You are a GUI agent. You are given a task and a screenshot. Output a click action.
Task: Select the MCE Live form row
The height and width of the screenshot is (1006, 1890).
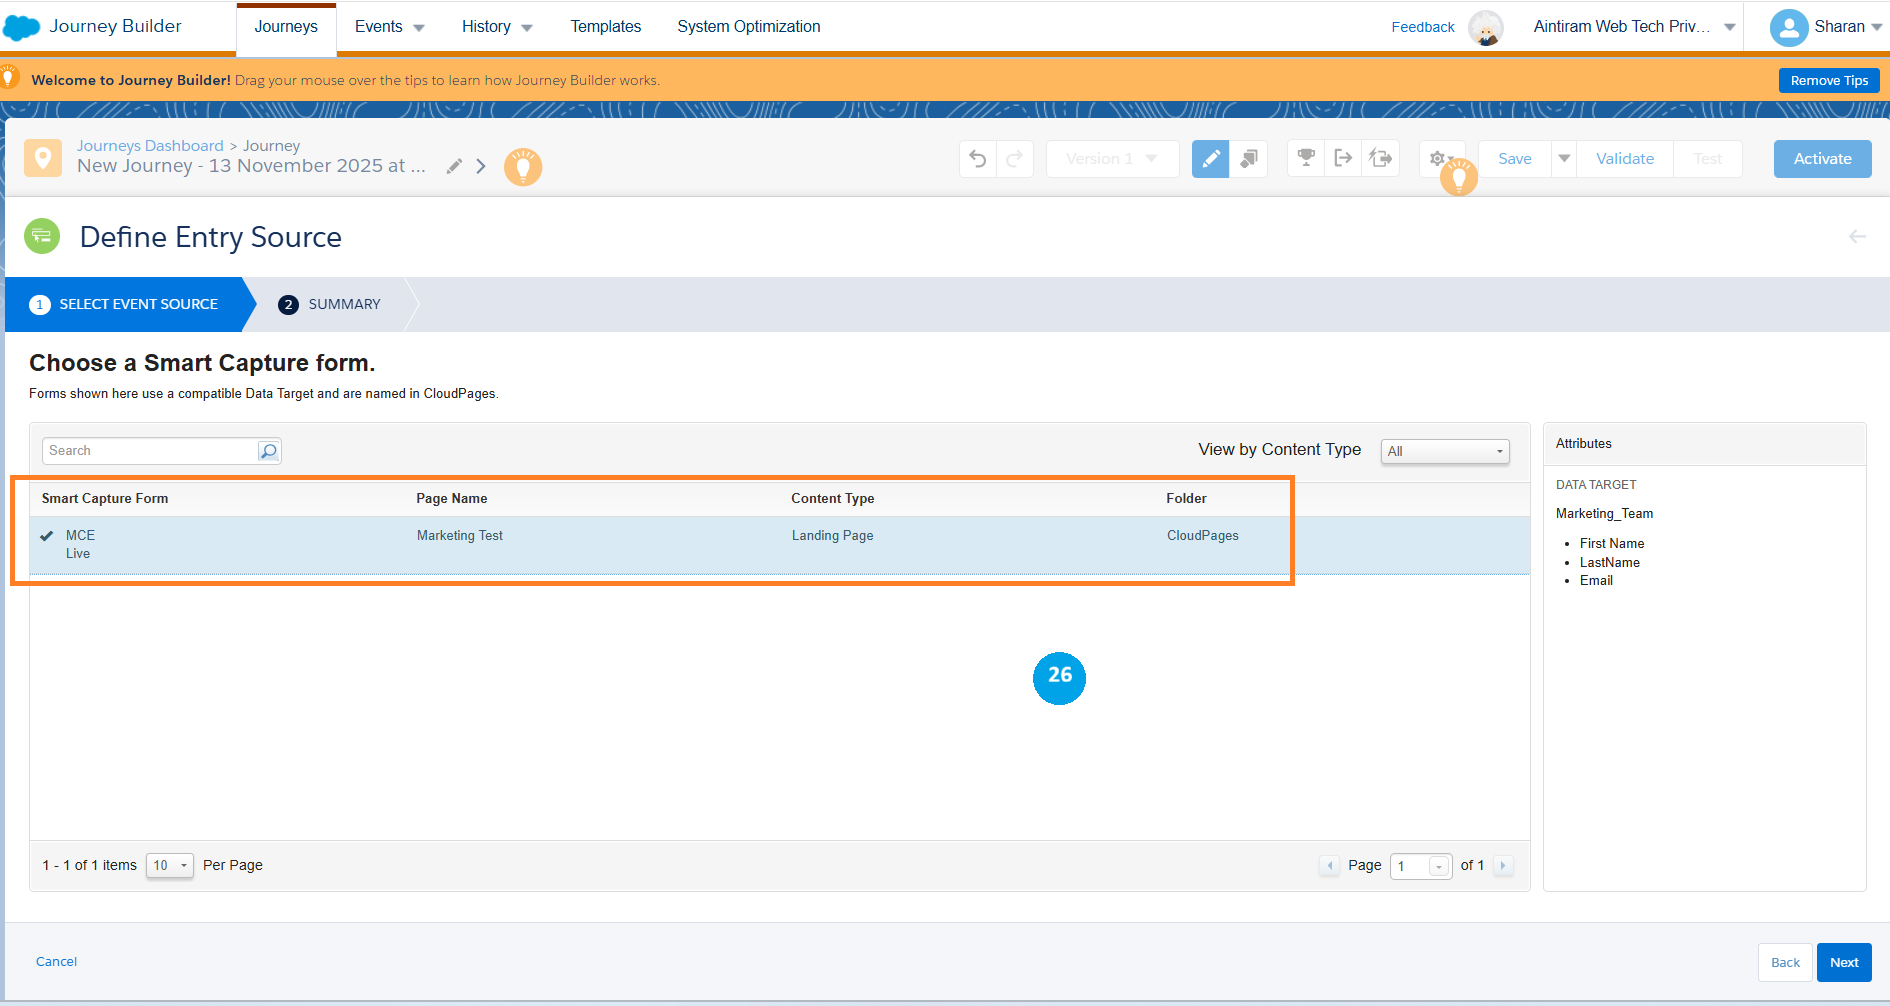point(460,544)
